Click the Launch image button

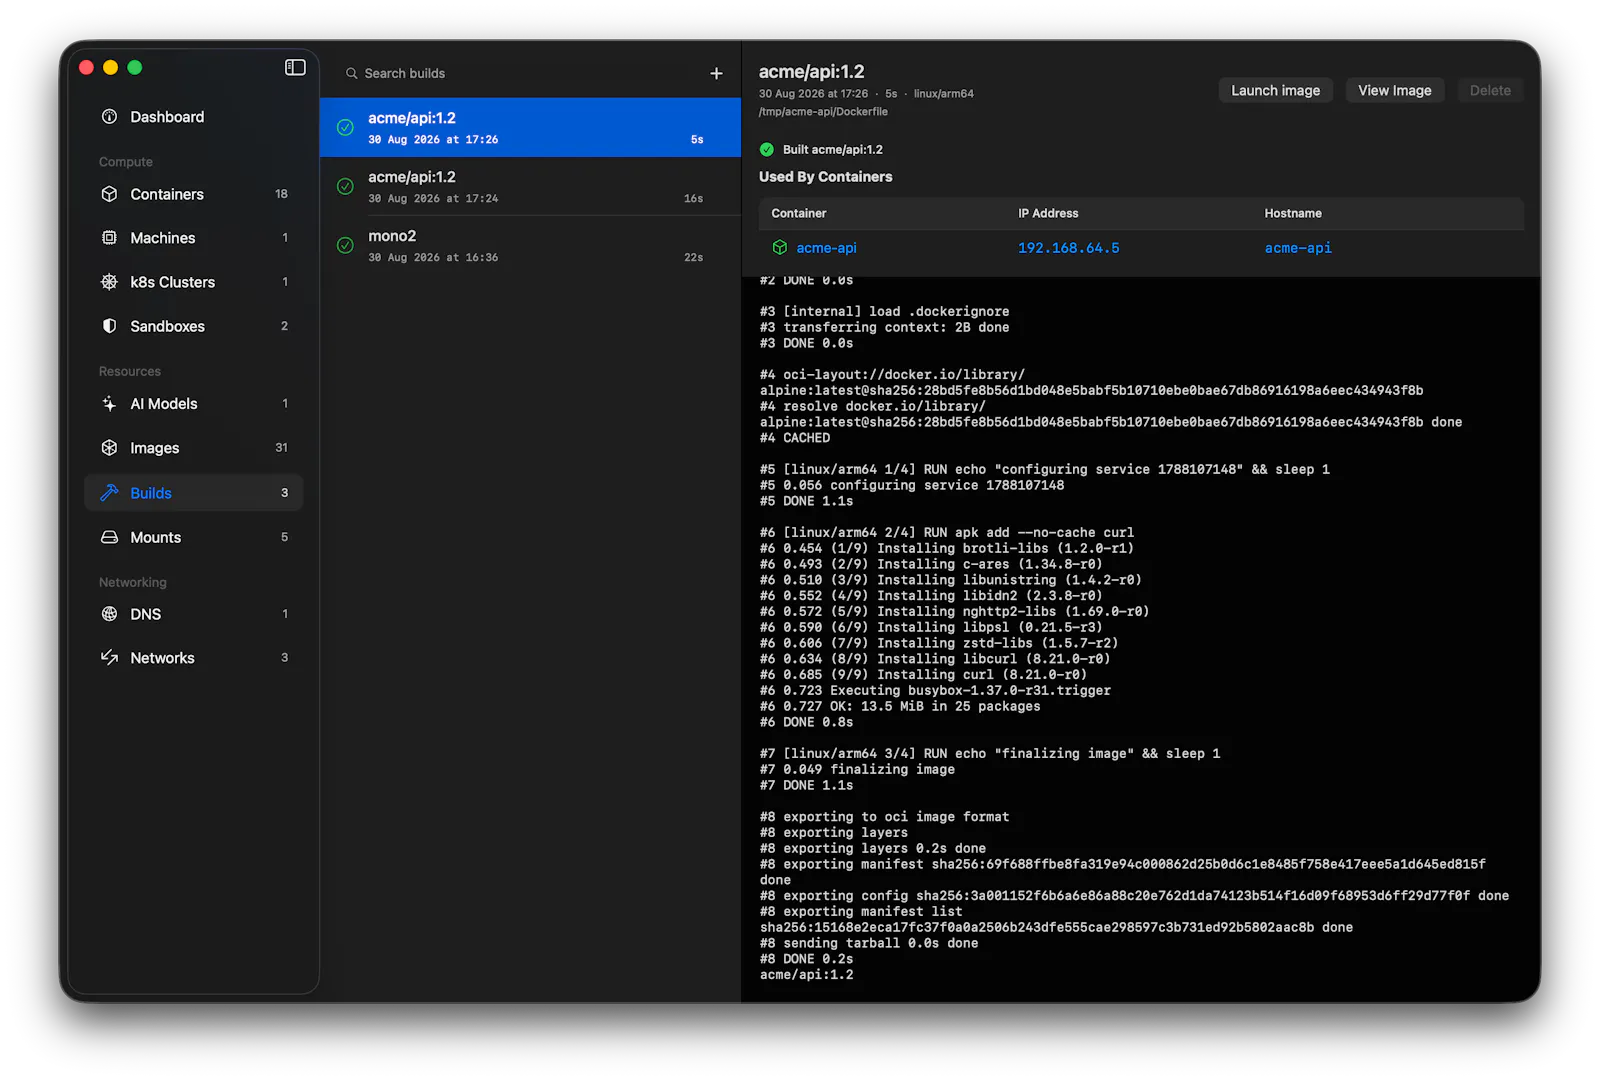[x=1275, y=90]
